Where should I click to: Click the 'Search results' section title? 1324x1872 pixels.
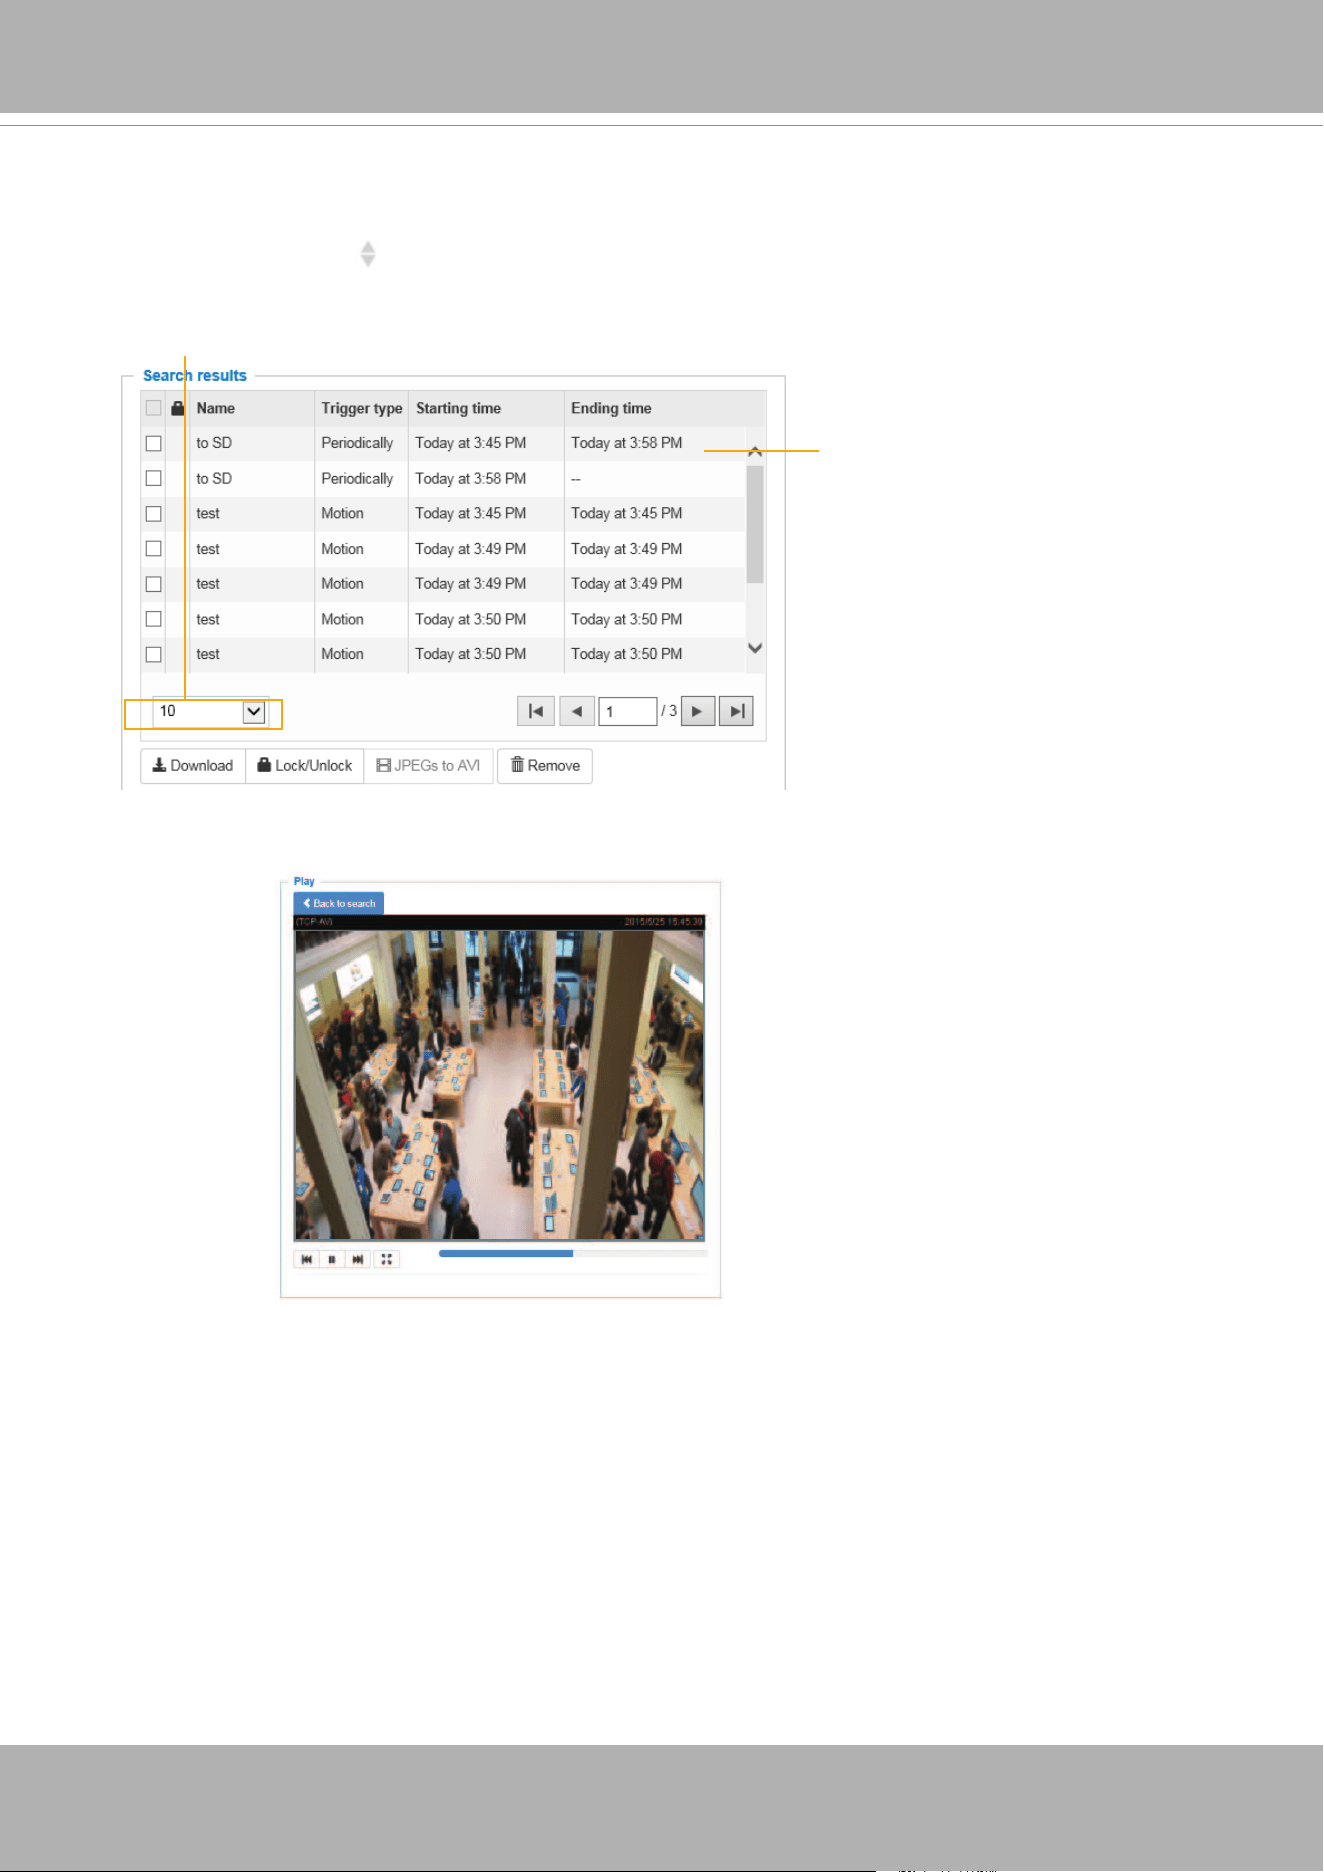pyautogui.click(x=195, y=376)
